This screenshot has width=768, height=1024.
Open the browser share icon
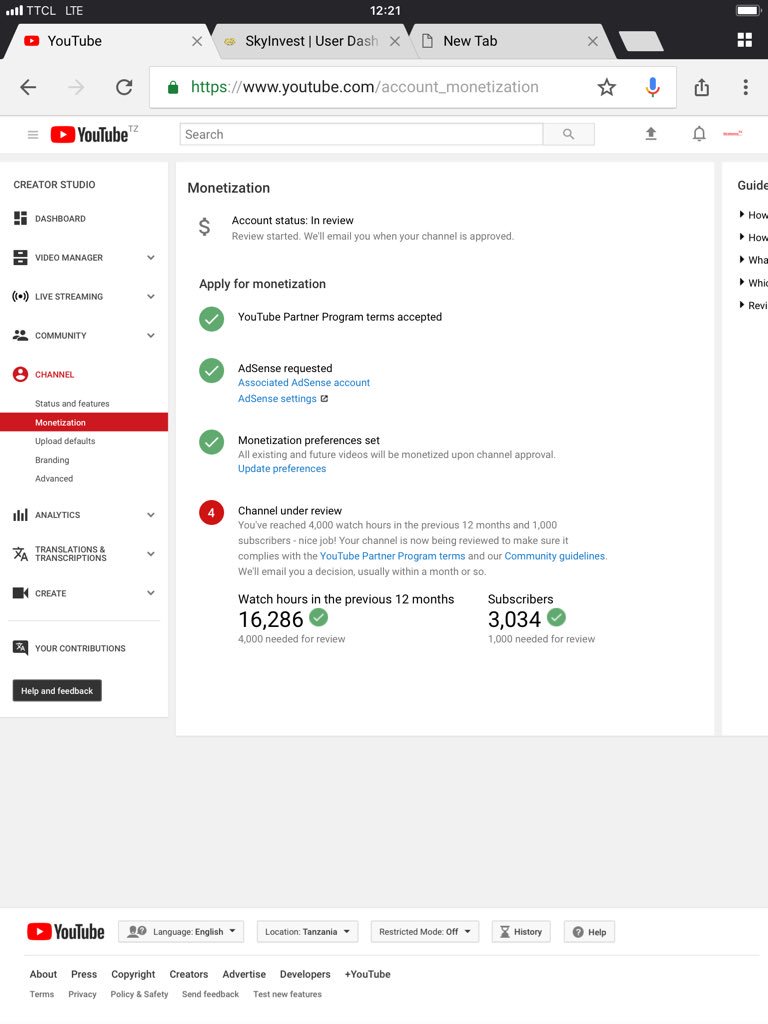701,87
